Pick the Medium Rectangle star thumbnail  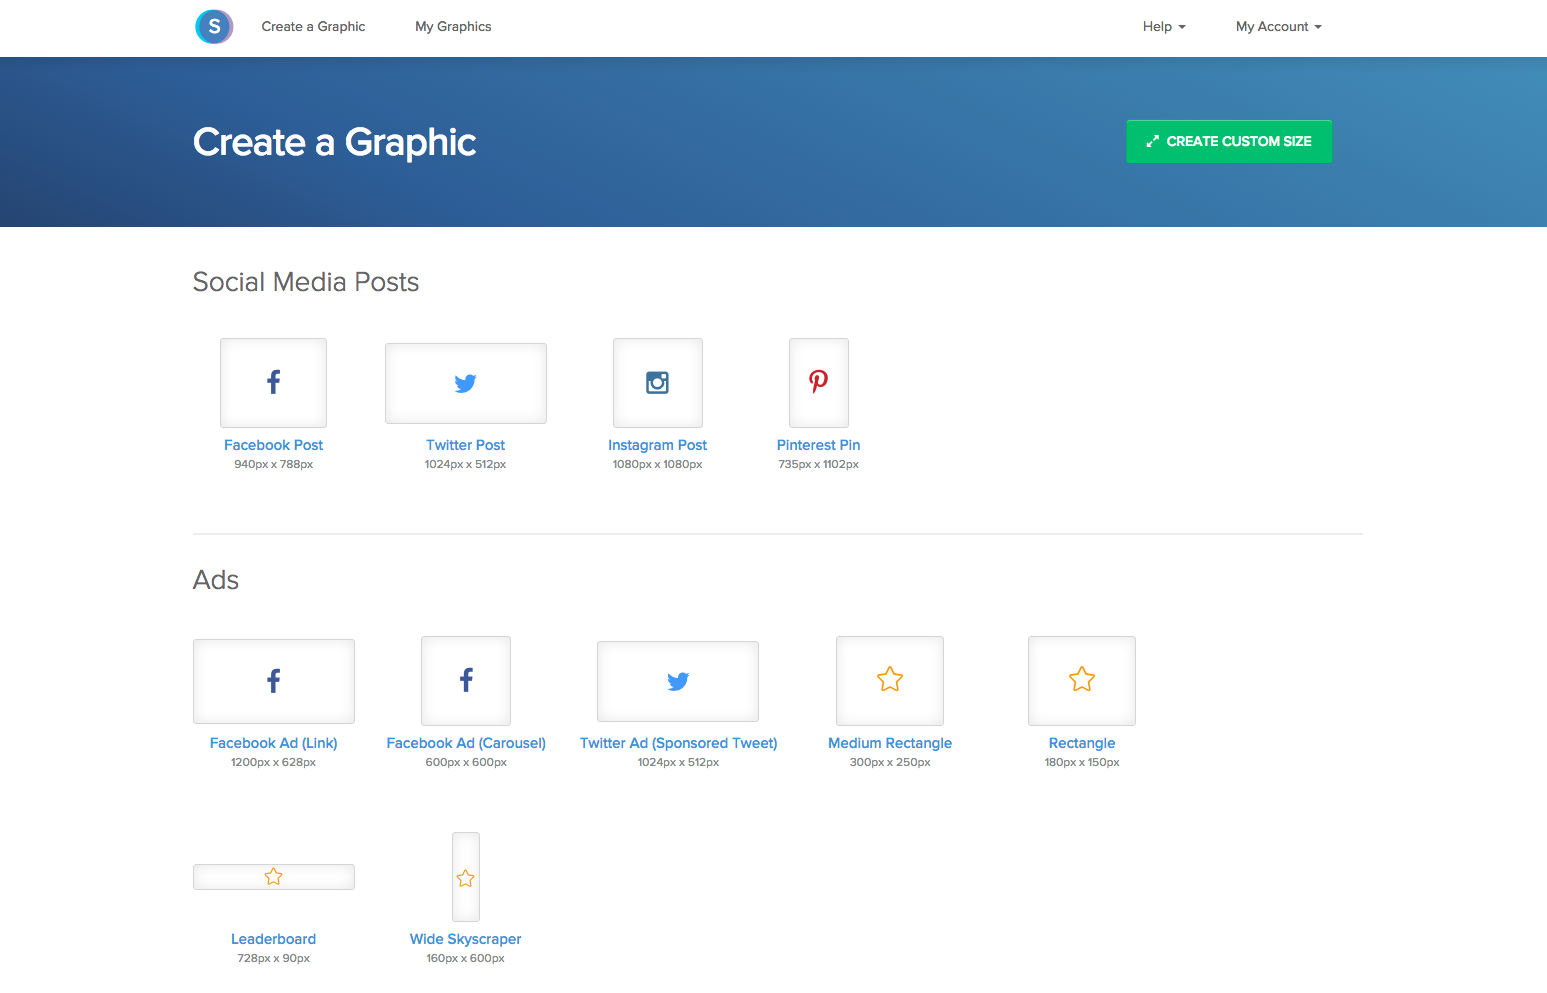tap(890, 681)
